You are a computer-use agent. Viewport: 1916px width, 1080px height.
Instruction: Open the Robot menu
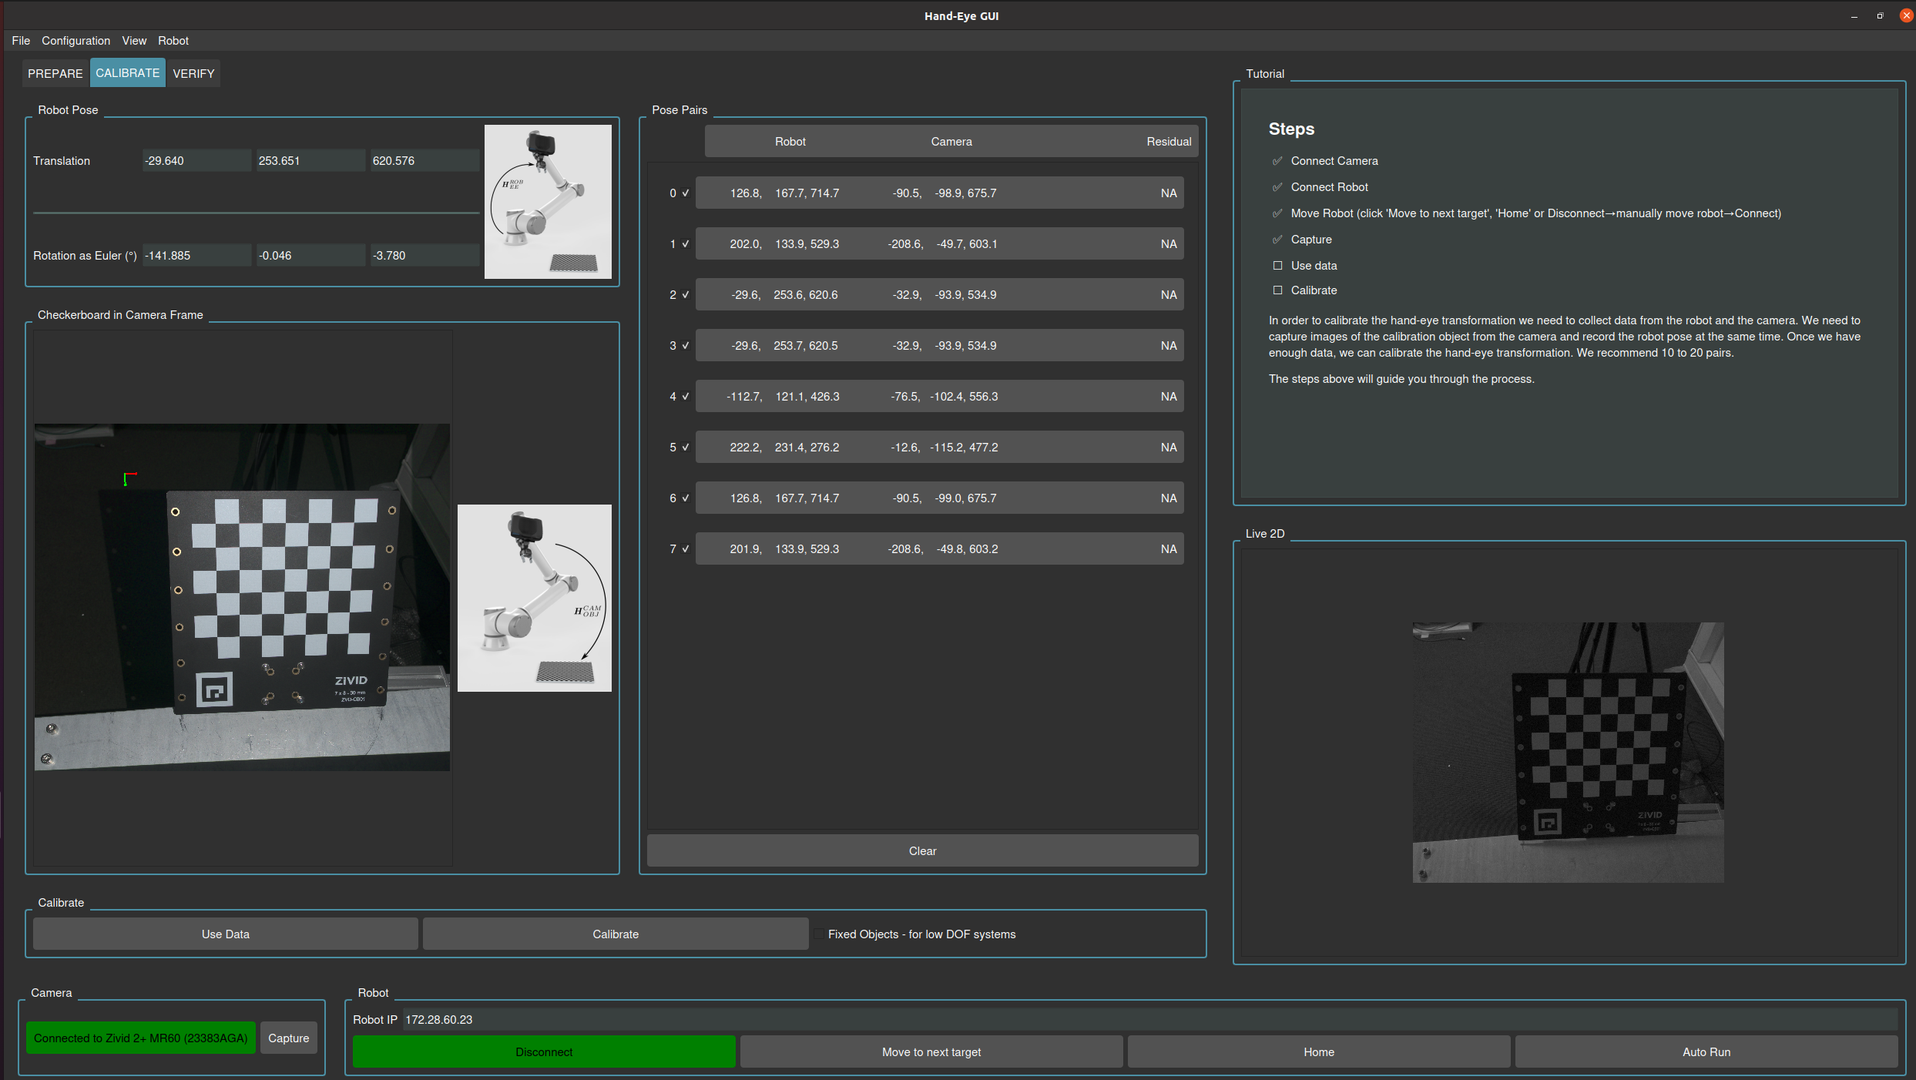tap(173, 41)
